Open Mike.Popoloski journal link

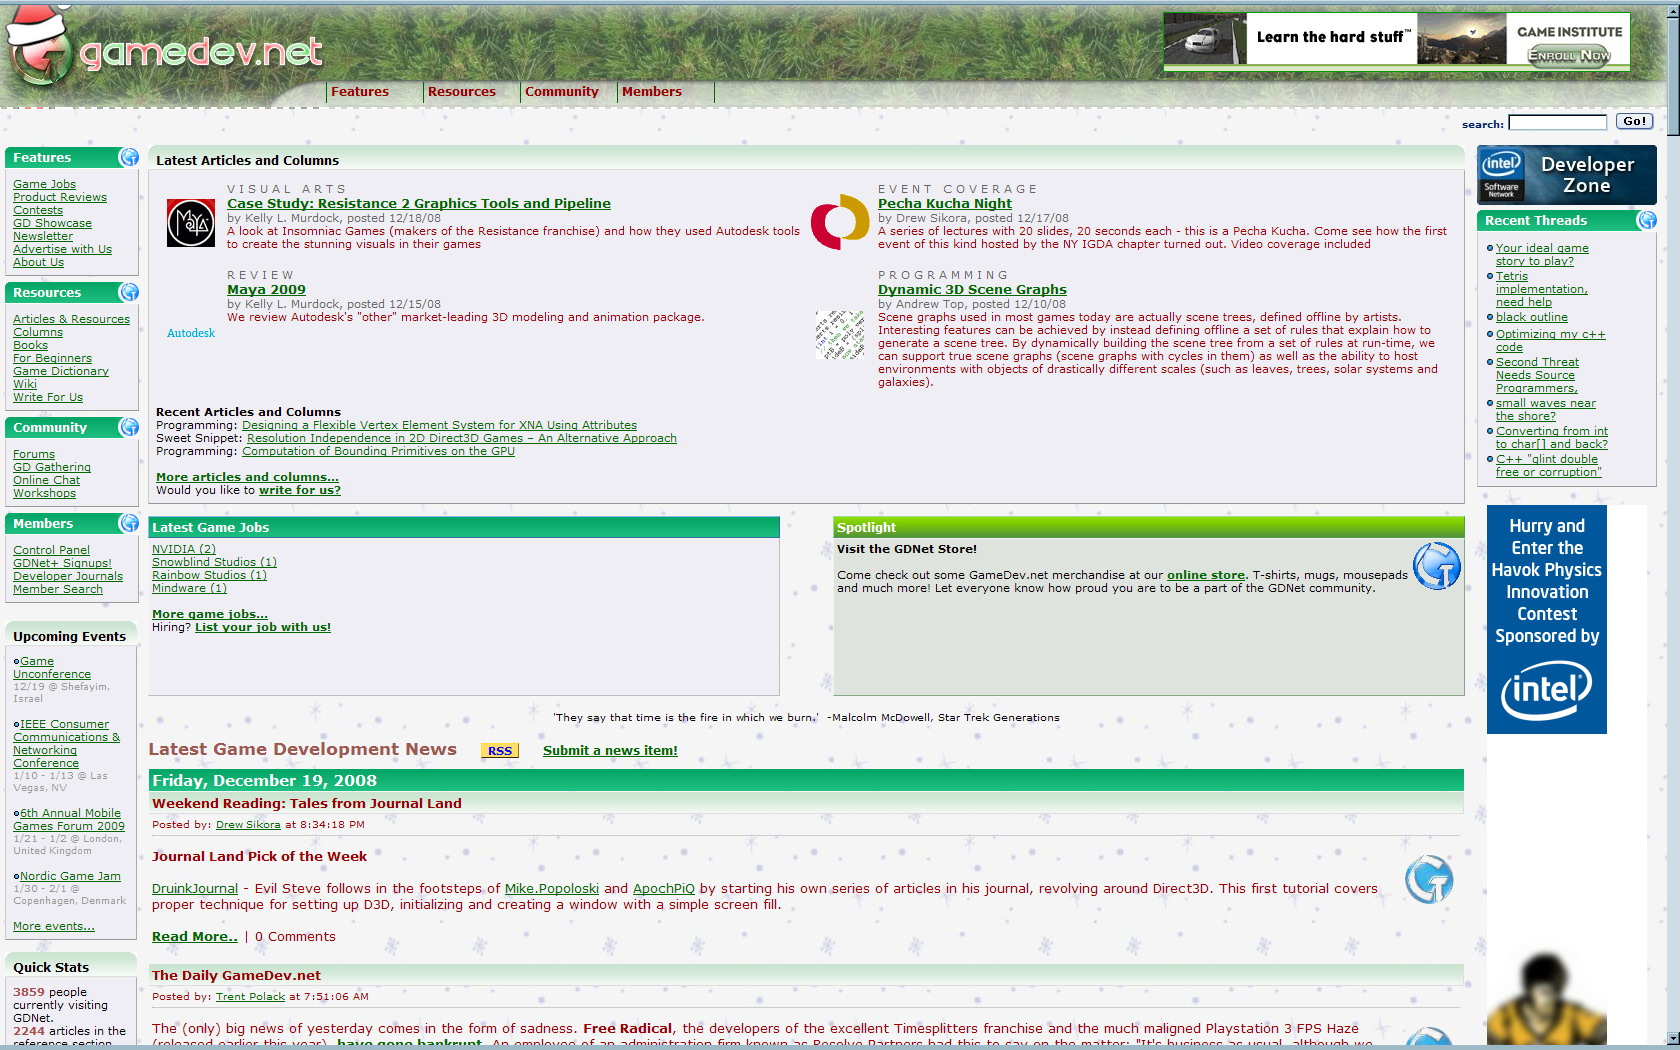pos(552,888)
